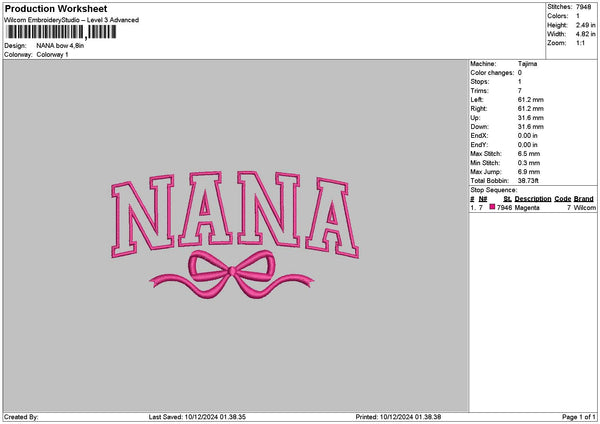Select the Stitches count value 7948
The height and width of the screenshot is (424, 600).
click(584, 7)
